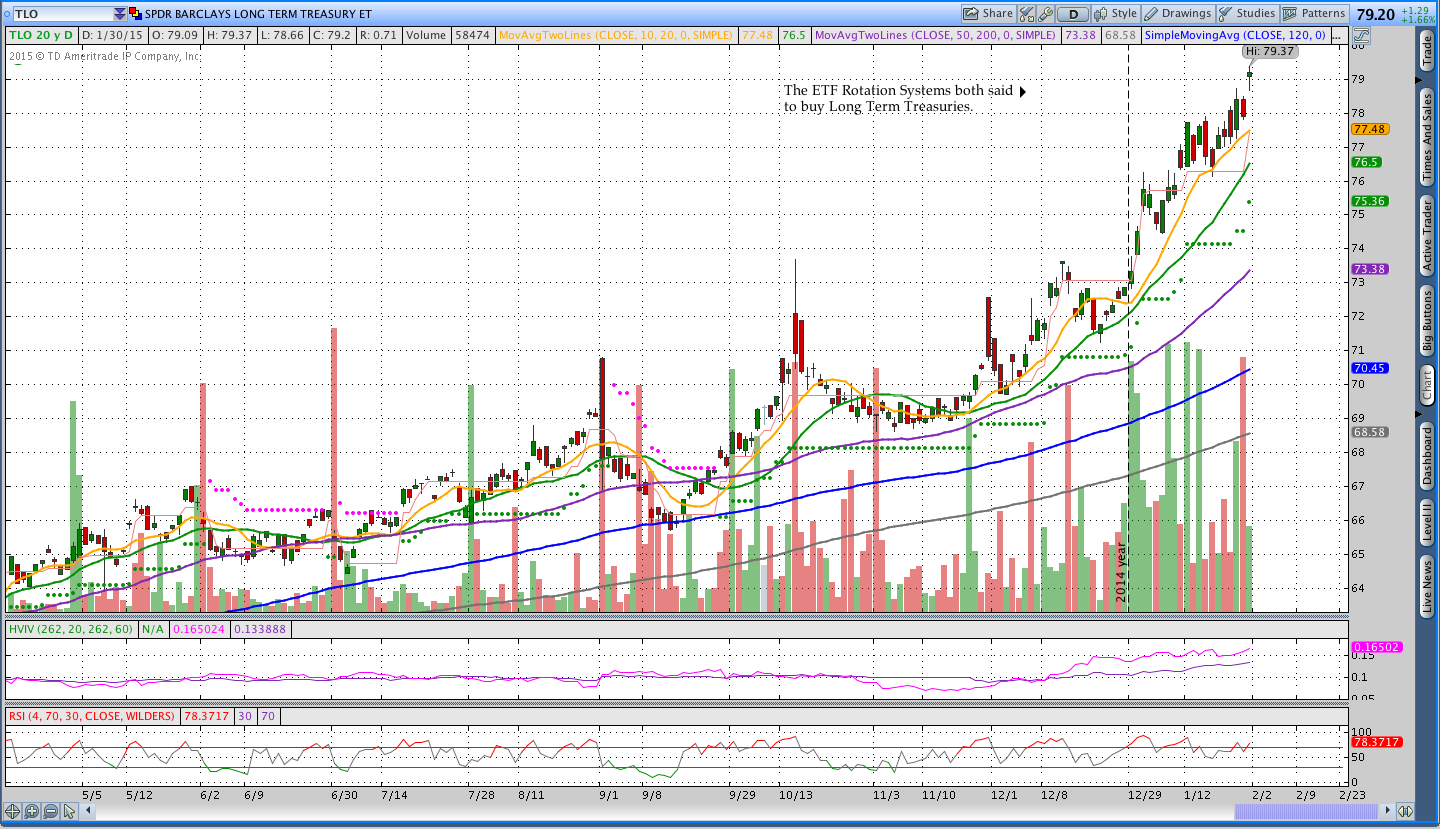Screen dimensions: 1440x829
Task: Open the Dashboard sidebar tab
Action: click(x=1427, y=457)
